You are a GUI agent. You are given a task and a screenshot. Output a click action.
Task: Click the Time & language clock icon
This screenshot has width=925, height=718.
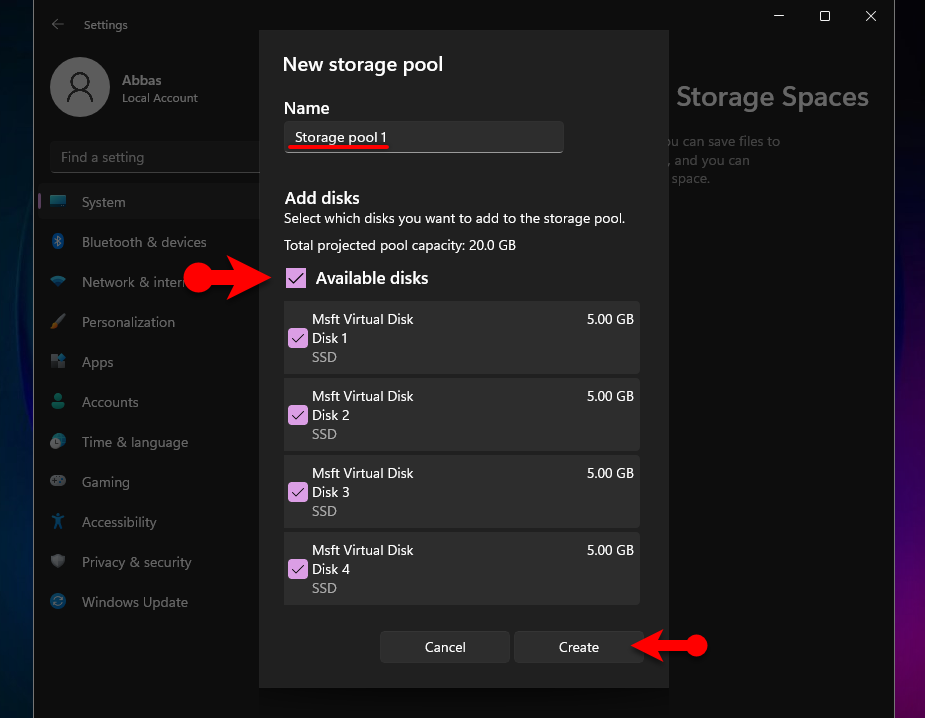pos(58,441)
